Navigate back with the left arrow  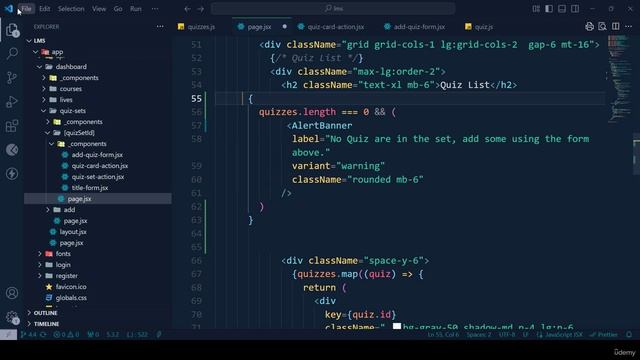pos(187,9)
